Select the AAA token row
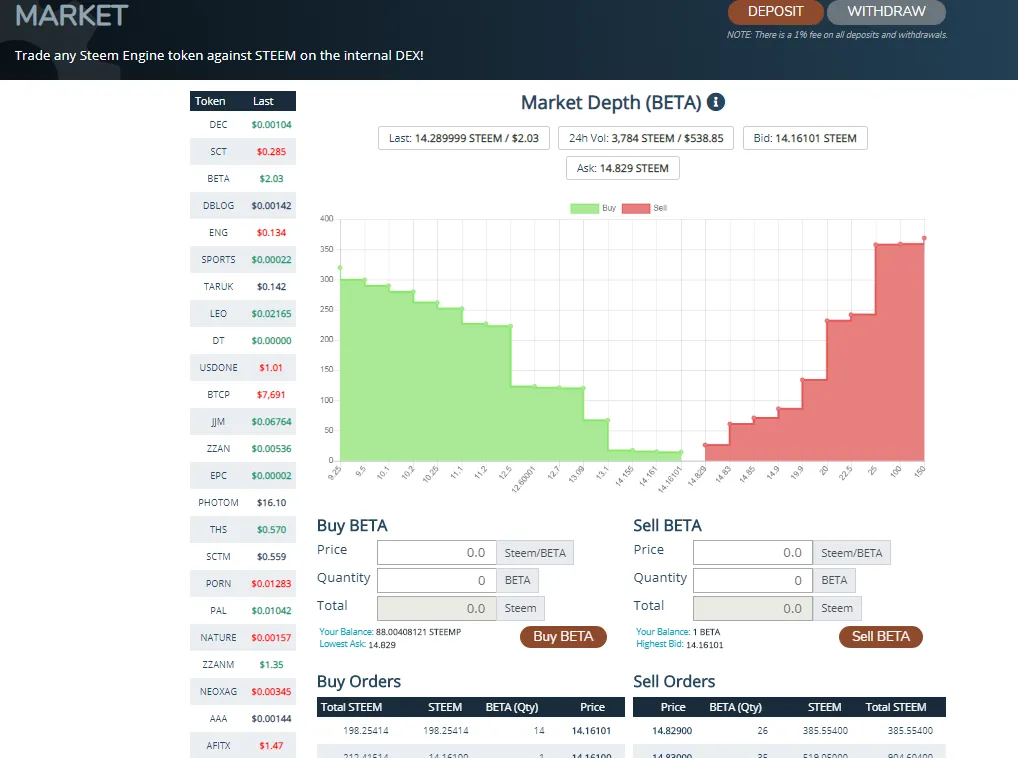The width and height of the screenshot is (1018, 758). click(x=243, y=718)
